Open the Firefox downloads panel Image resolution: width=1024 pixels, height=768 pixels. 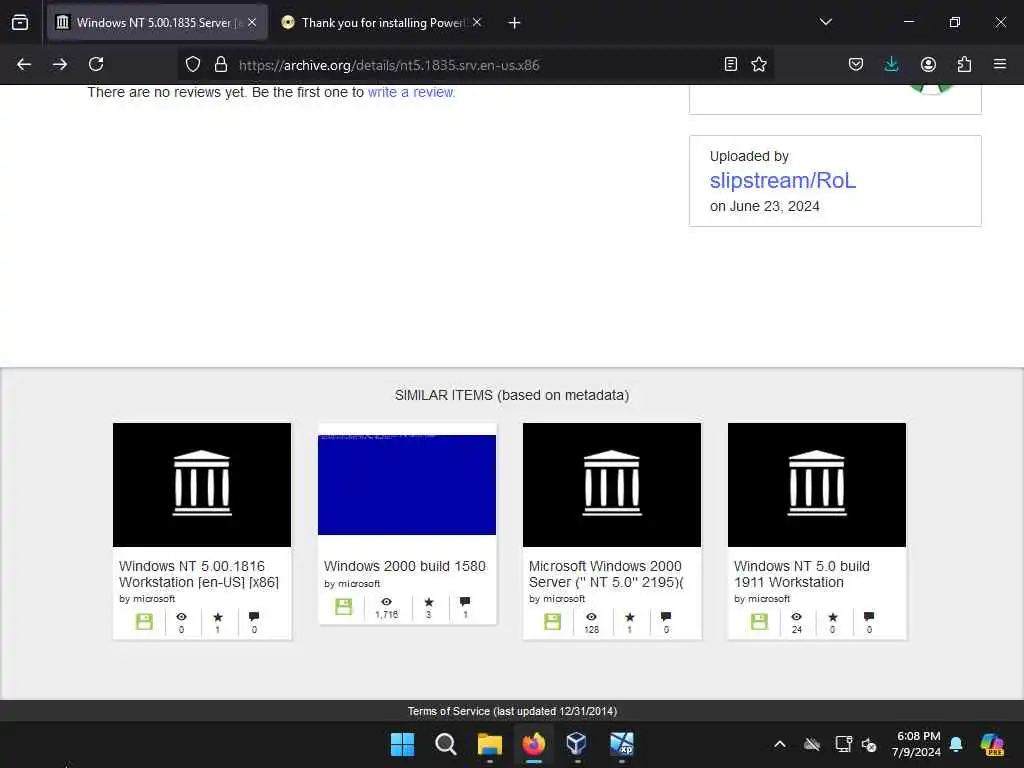pyautogui.click(x=891, y=64)
